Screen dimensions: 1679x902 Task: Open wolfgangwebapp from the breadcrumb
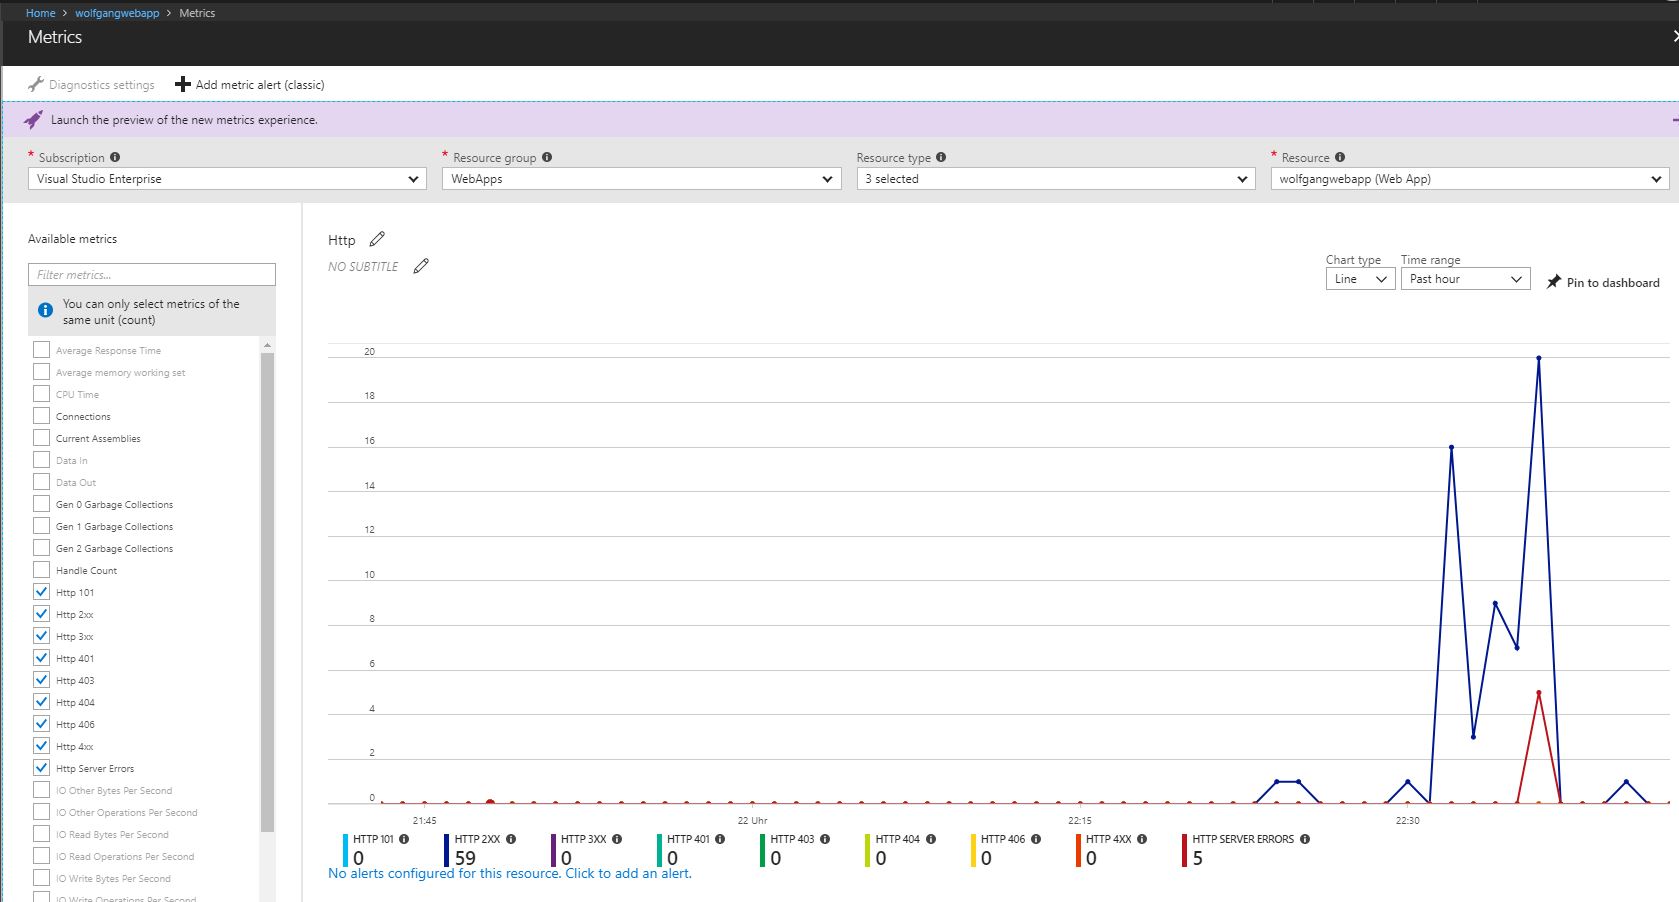click(117, 12)
